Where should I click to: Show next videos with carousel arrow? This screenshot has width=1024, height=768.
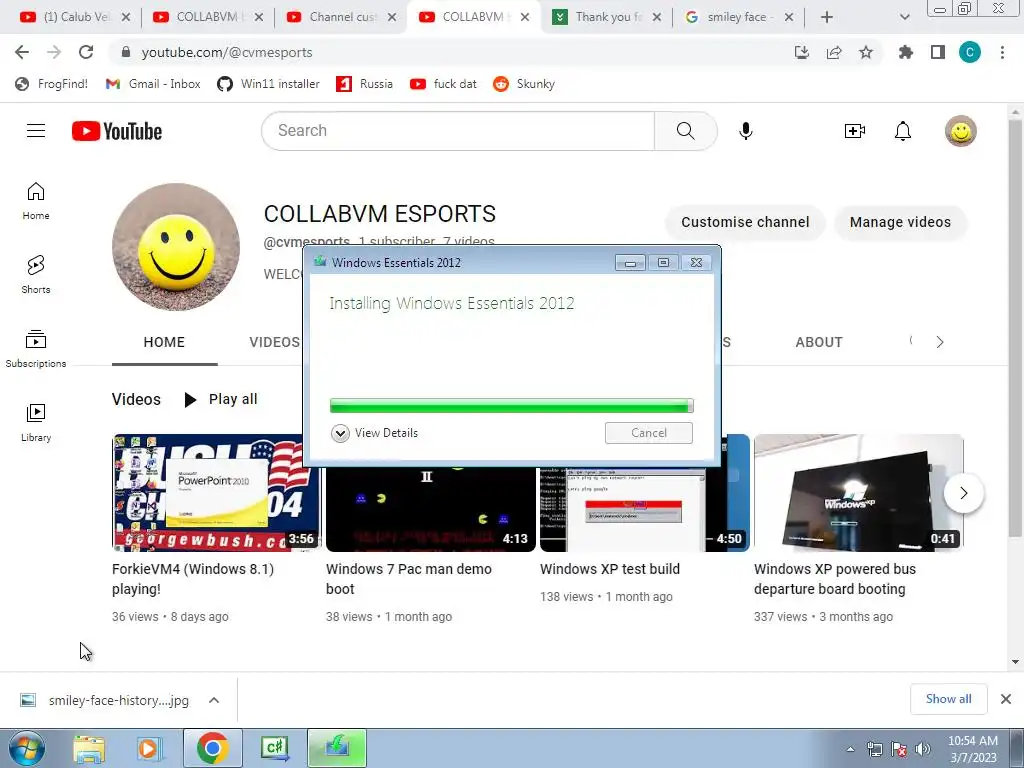click(x=963, y=493)
